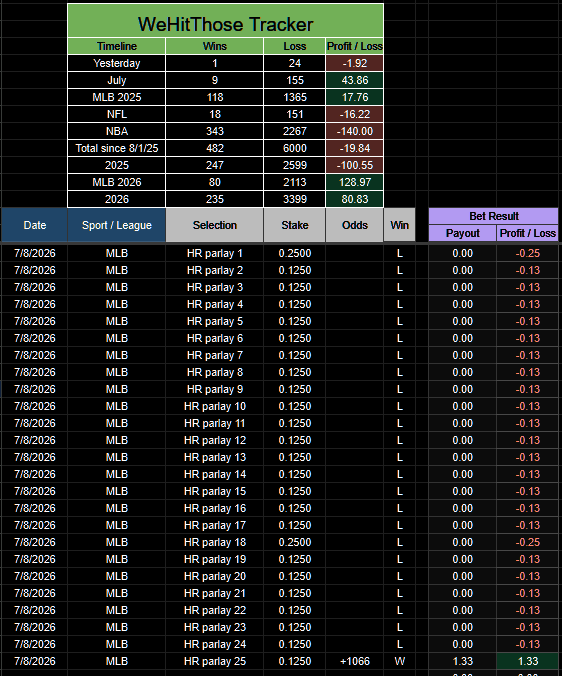Select the payout 0.00 in HR parlay 14 row
This screenshot has height=676, width=562.
point(462,474)
